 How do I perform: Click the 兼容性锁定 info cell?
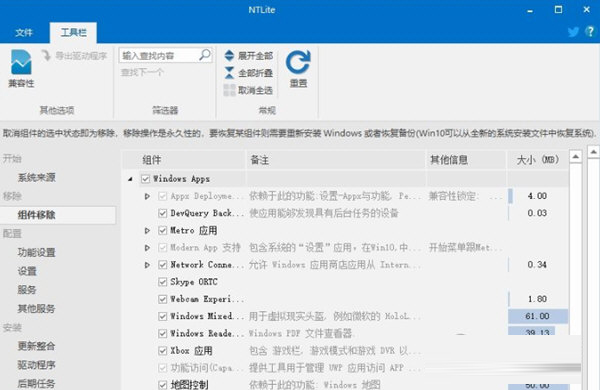[x=466, y=196]
